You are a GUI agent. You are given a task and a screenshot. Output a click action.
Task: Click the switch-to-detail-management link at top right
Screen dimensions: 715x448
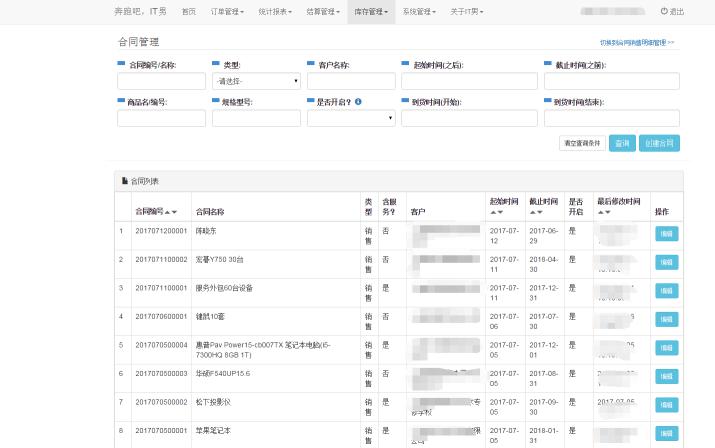coord(636,43)
